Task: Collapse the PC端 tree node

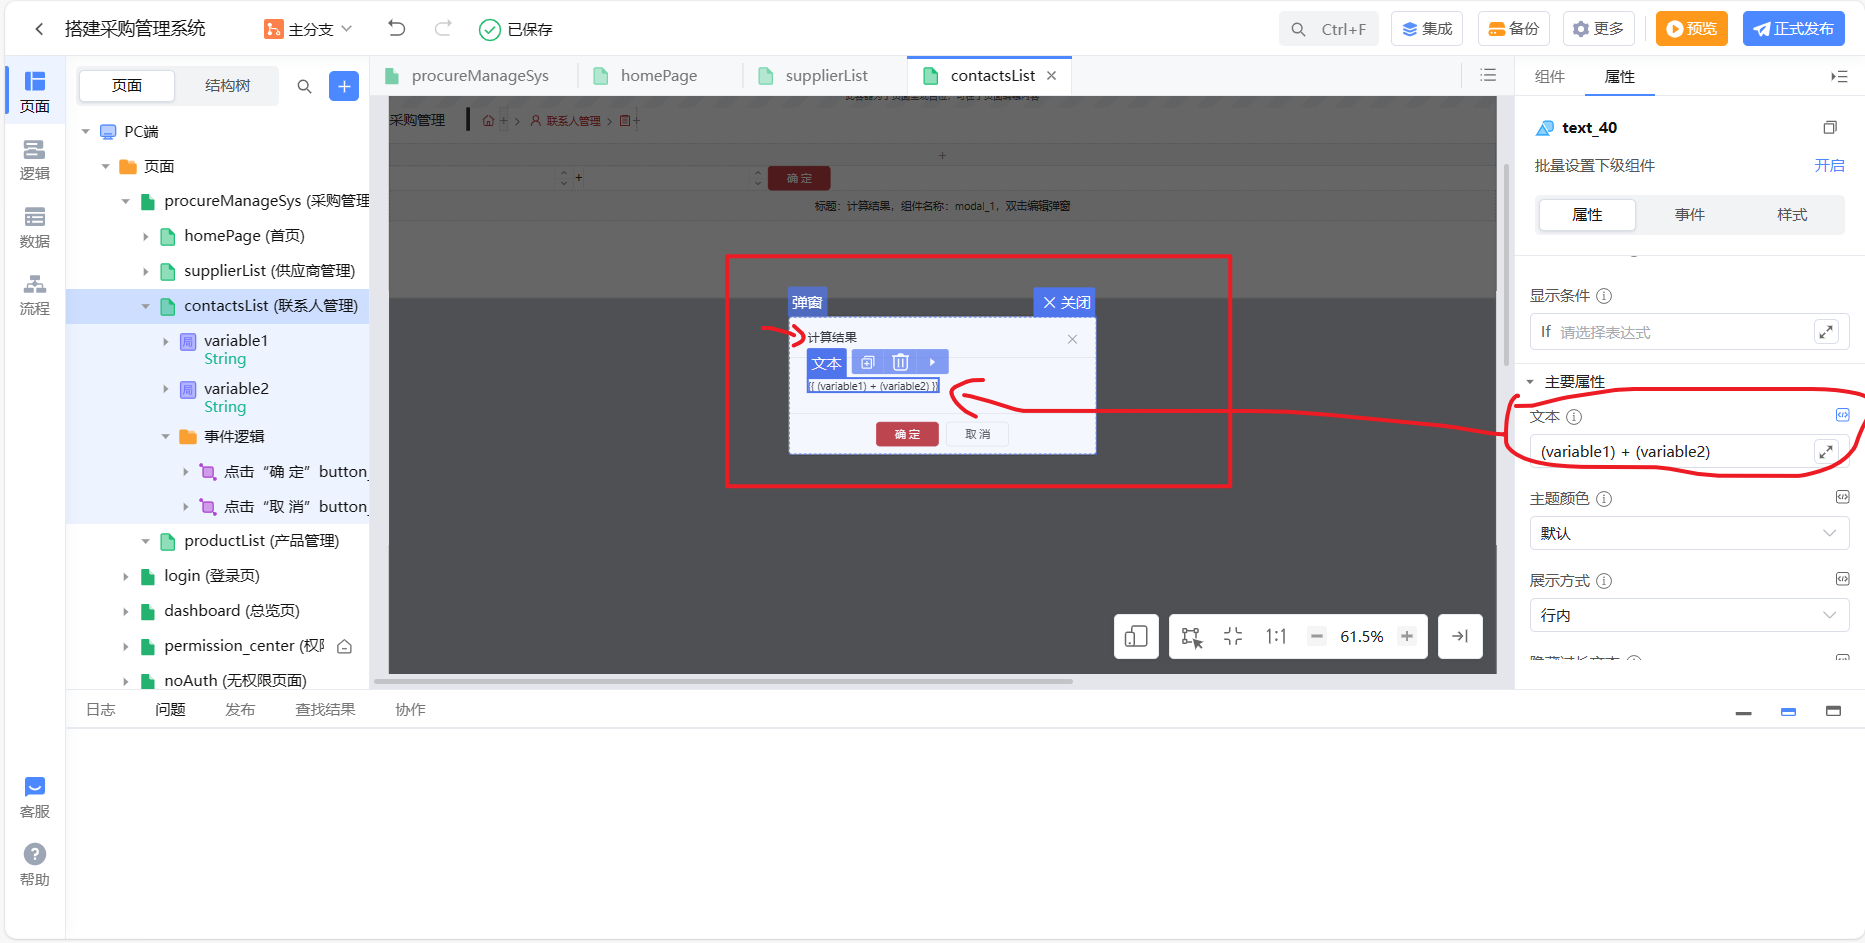Action: coord(86,131)
